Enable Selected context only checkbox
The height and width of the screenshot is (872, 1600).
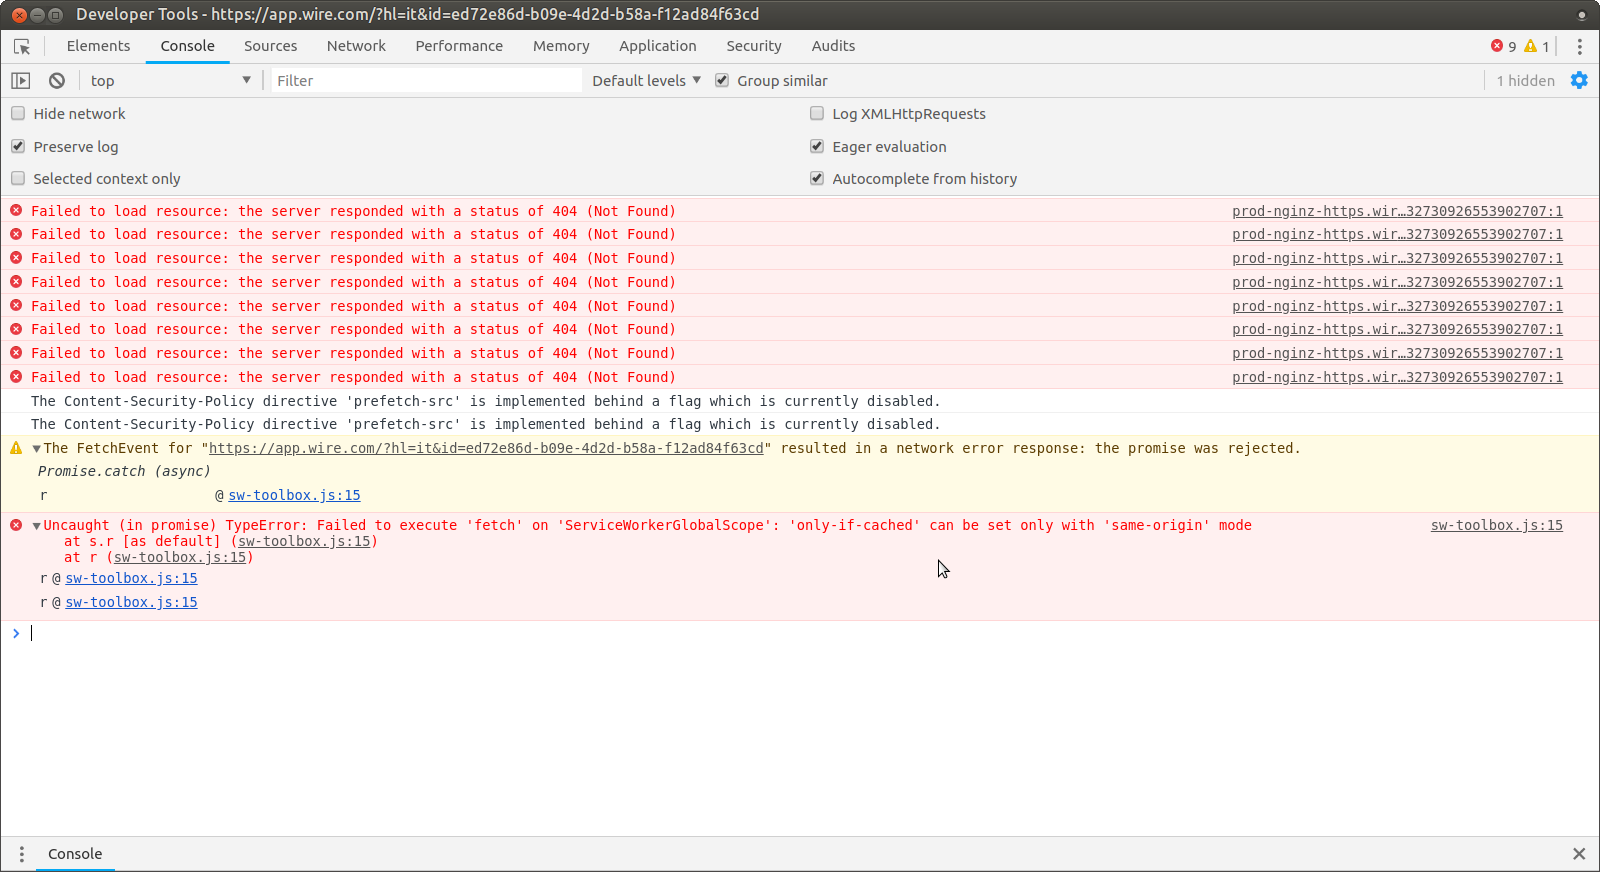coord(18,178)
